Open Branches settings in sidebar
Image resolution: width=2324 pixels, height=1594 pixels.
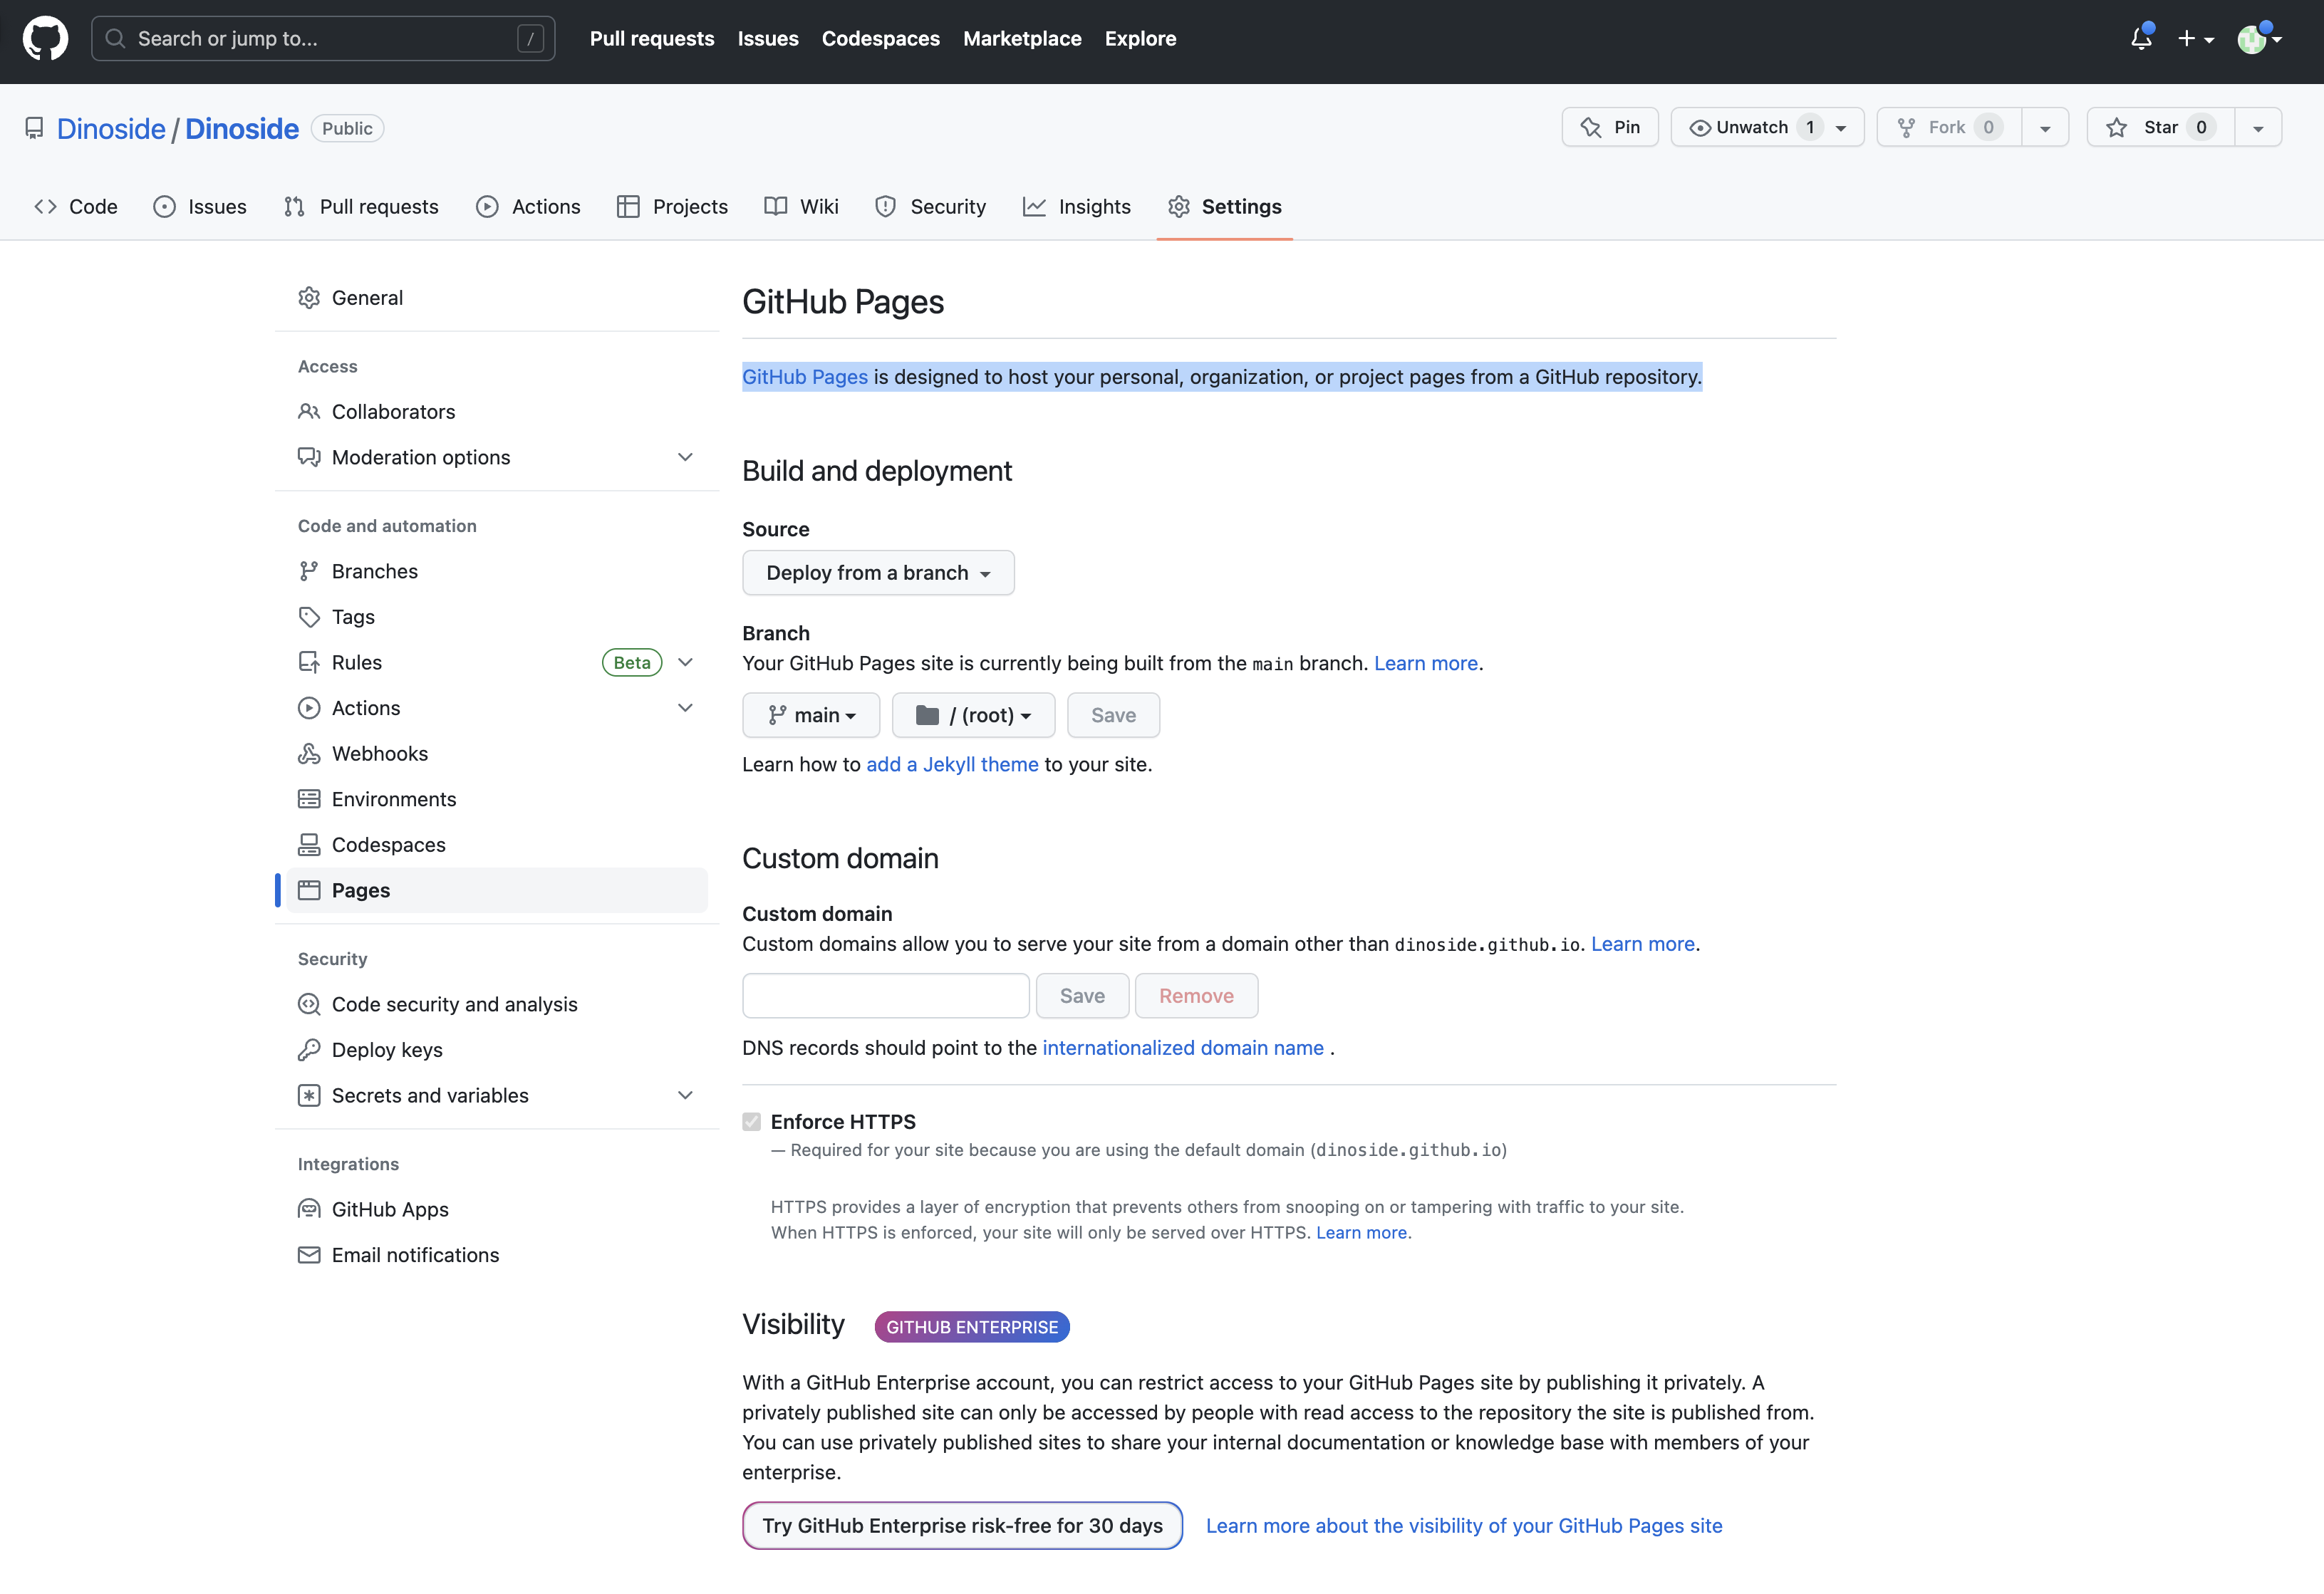[497, 571]
